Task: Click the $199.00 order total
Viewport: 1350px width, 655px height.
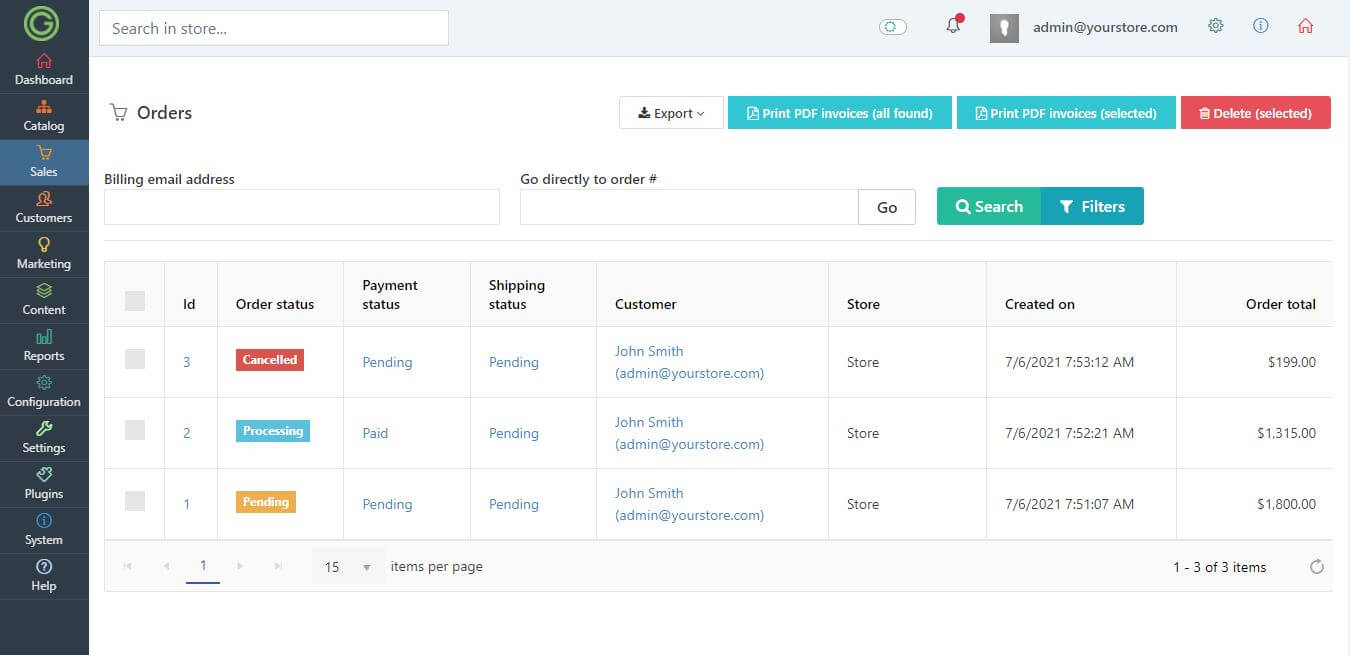Action: click(x=1292, y=362)
